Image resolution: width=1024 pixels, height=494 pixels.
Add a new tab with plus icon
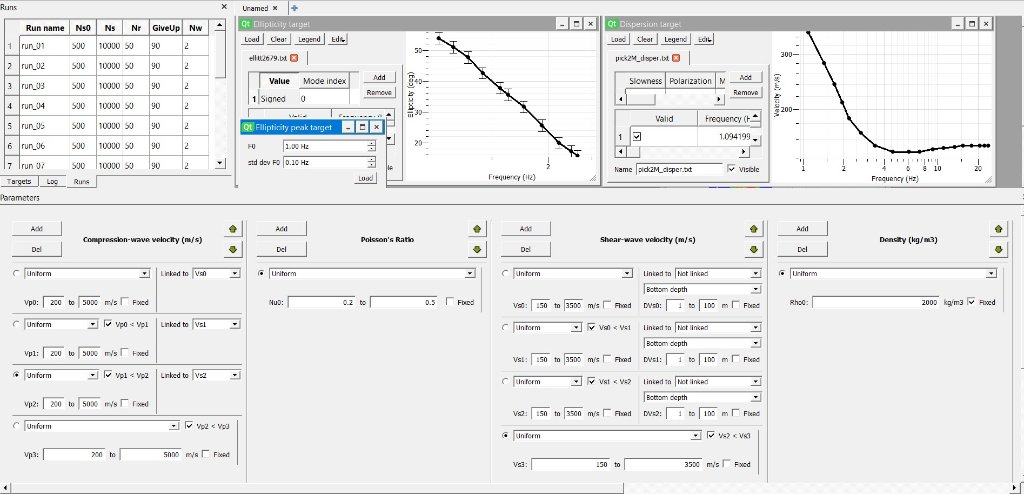click(294, 8)
